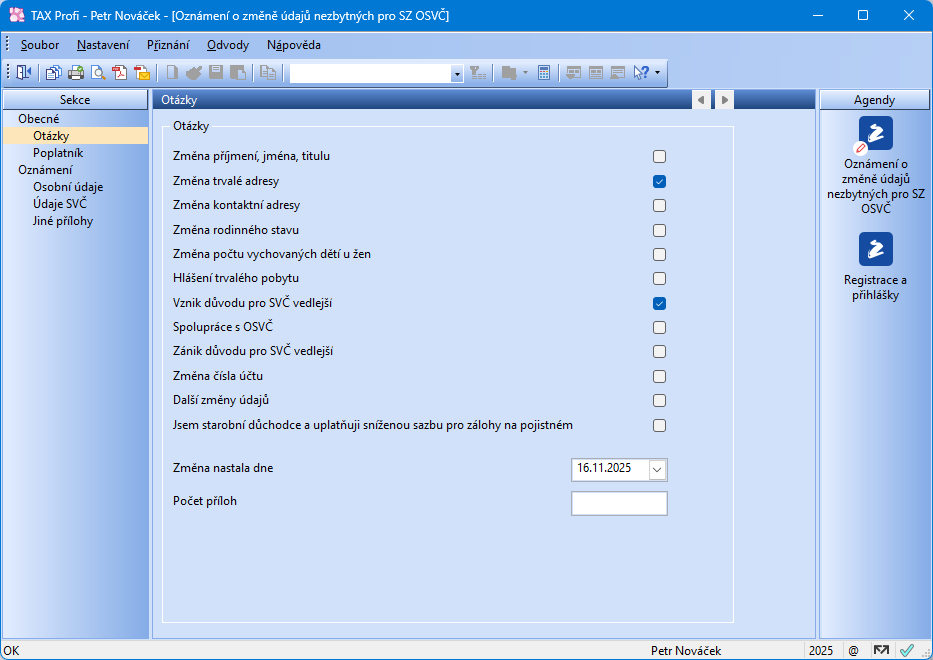Open the Přiznání menu
This screenshot has width=933, height=660.
[x=168, y=45]
